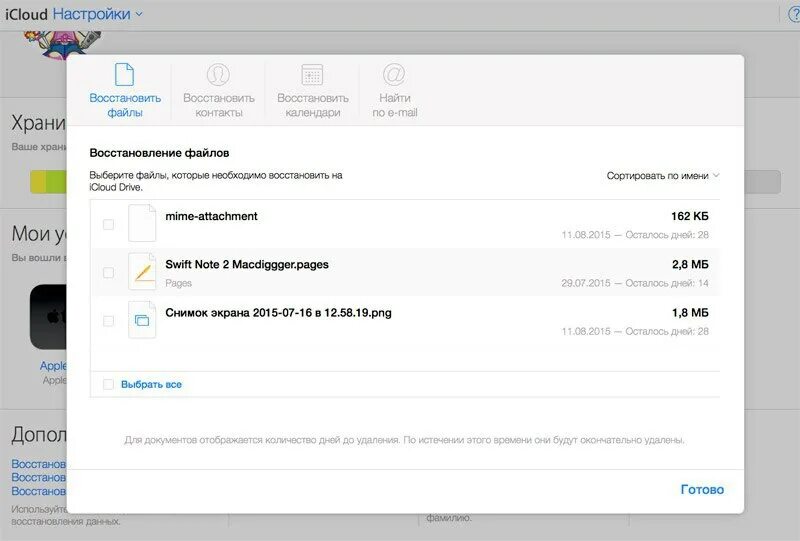The height and width of the screenshot is (541, 800).
Task: Click the Восстановление файлов heading
Action: tap(159, 153)
